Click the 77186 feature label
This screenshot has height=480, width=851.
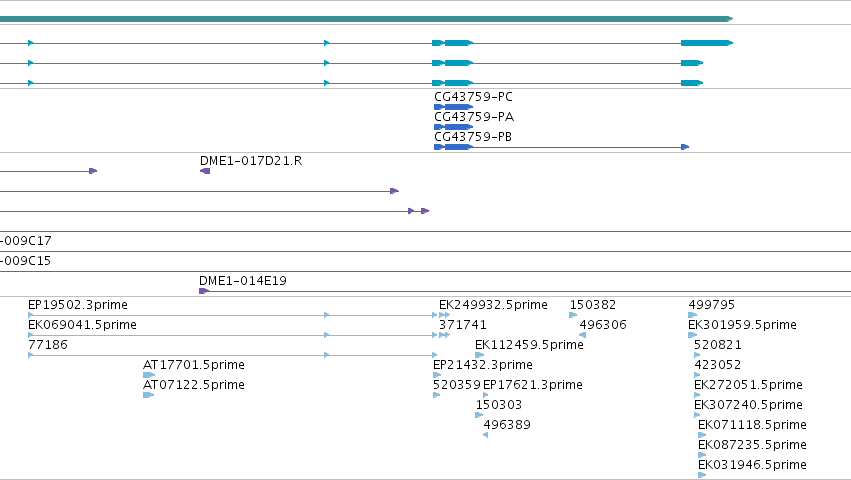[x=48, y=345]
